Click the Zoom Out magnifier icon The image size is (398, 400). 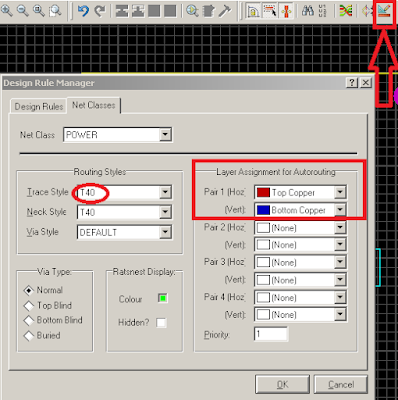pos(23,10)
